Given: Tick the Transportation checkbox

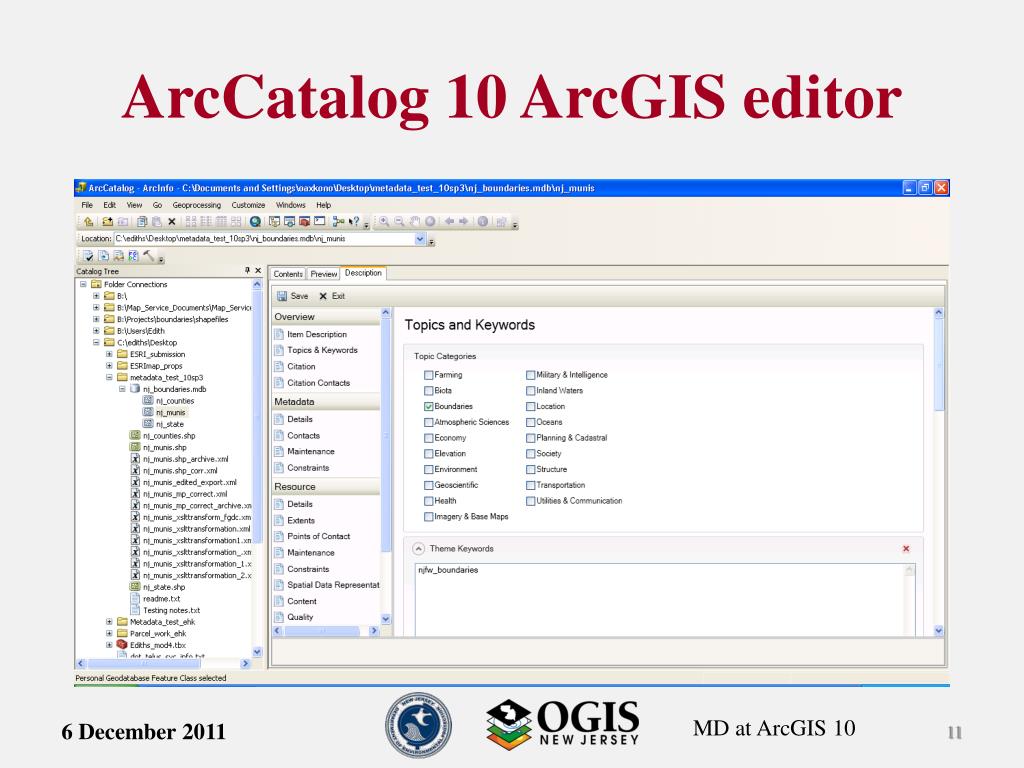Looking at the screenshot, I should click(x=530, y=485).
